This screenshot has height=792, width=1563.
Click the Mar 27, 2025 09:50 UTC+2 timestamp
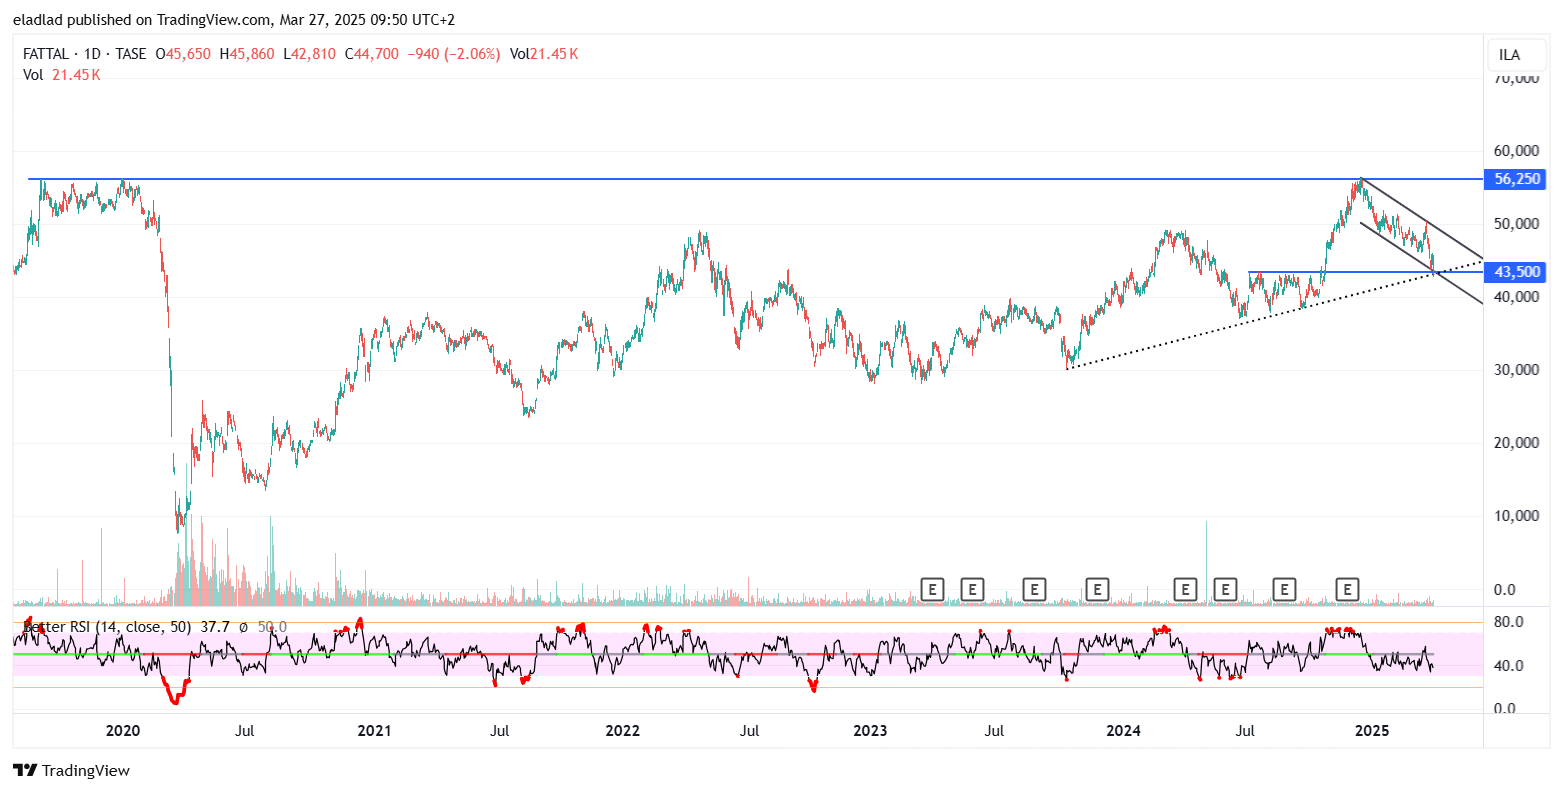(x=367, y=19)
